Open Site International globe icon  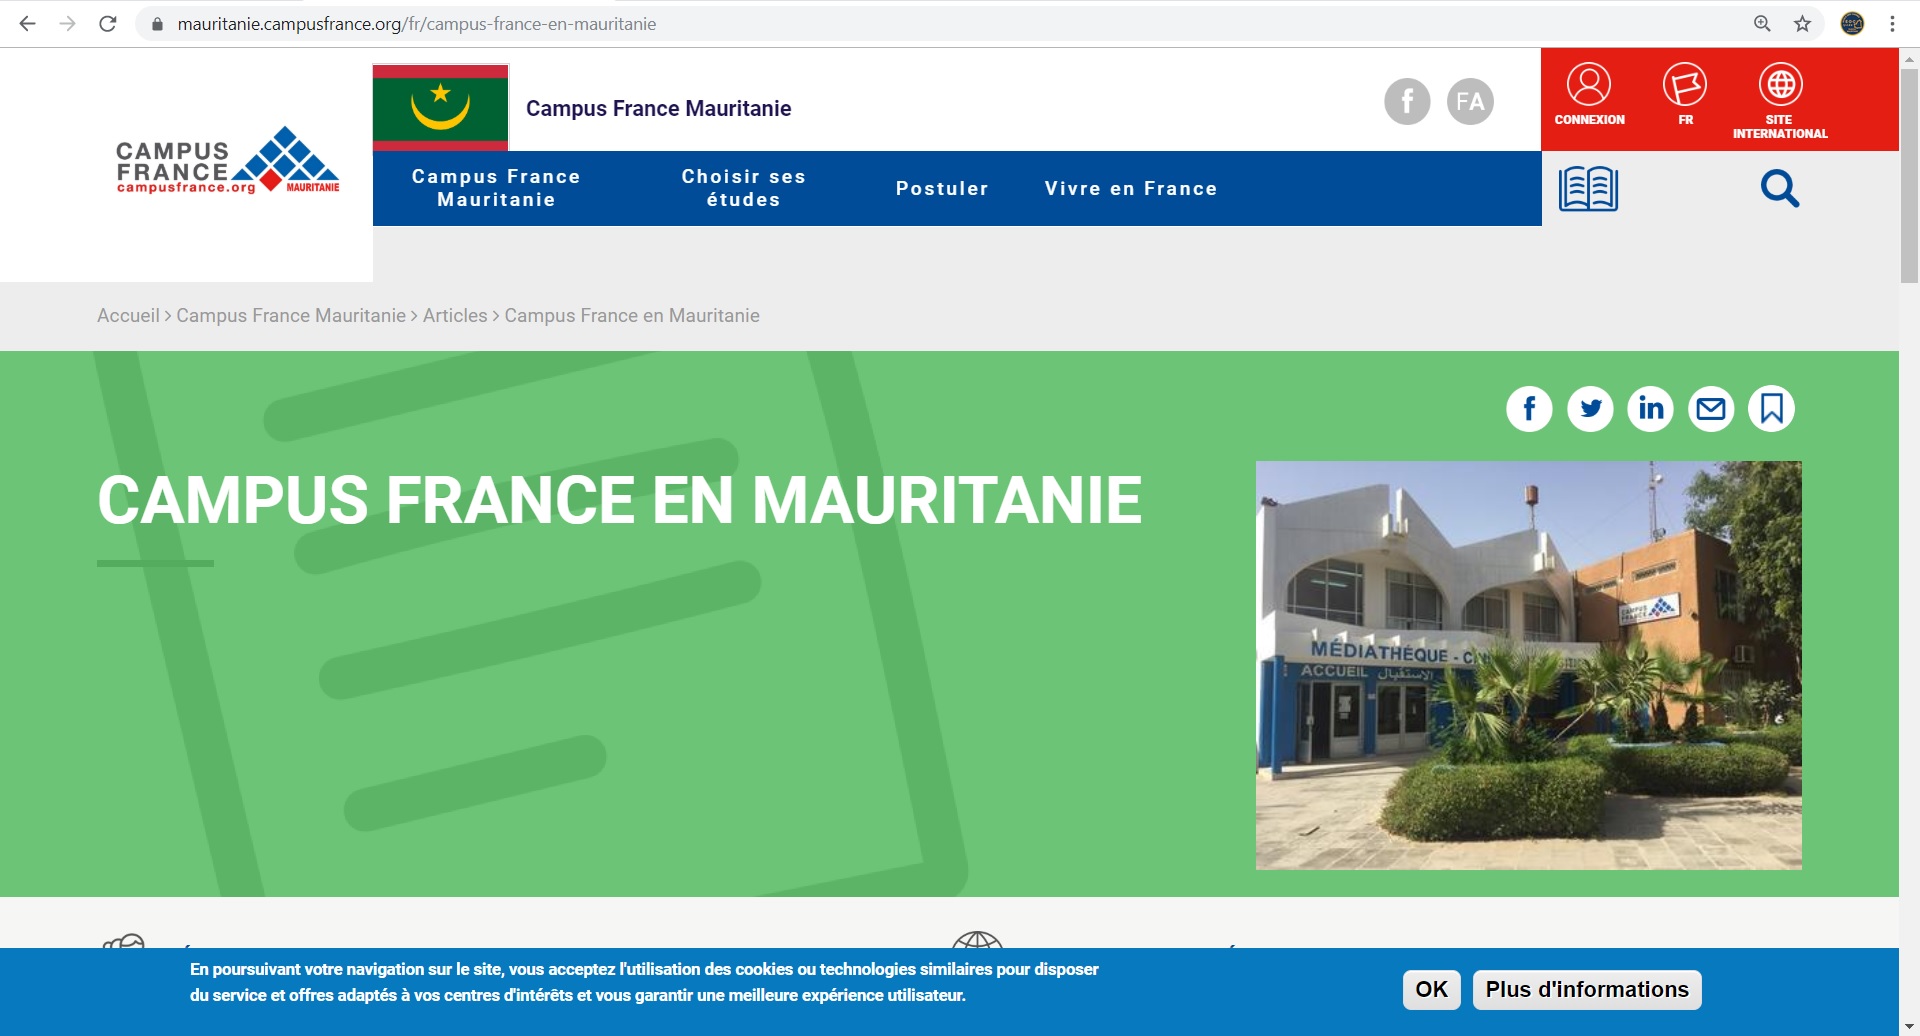tap(1780, 100)
